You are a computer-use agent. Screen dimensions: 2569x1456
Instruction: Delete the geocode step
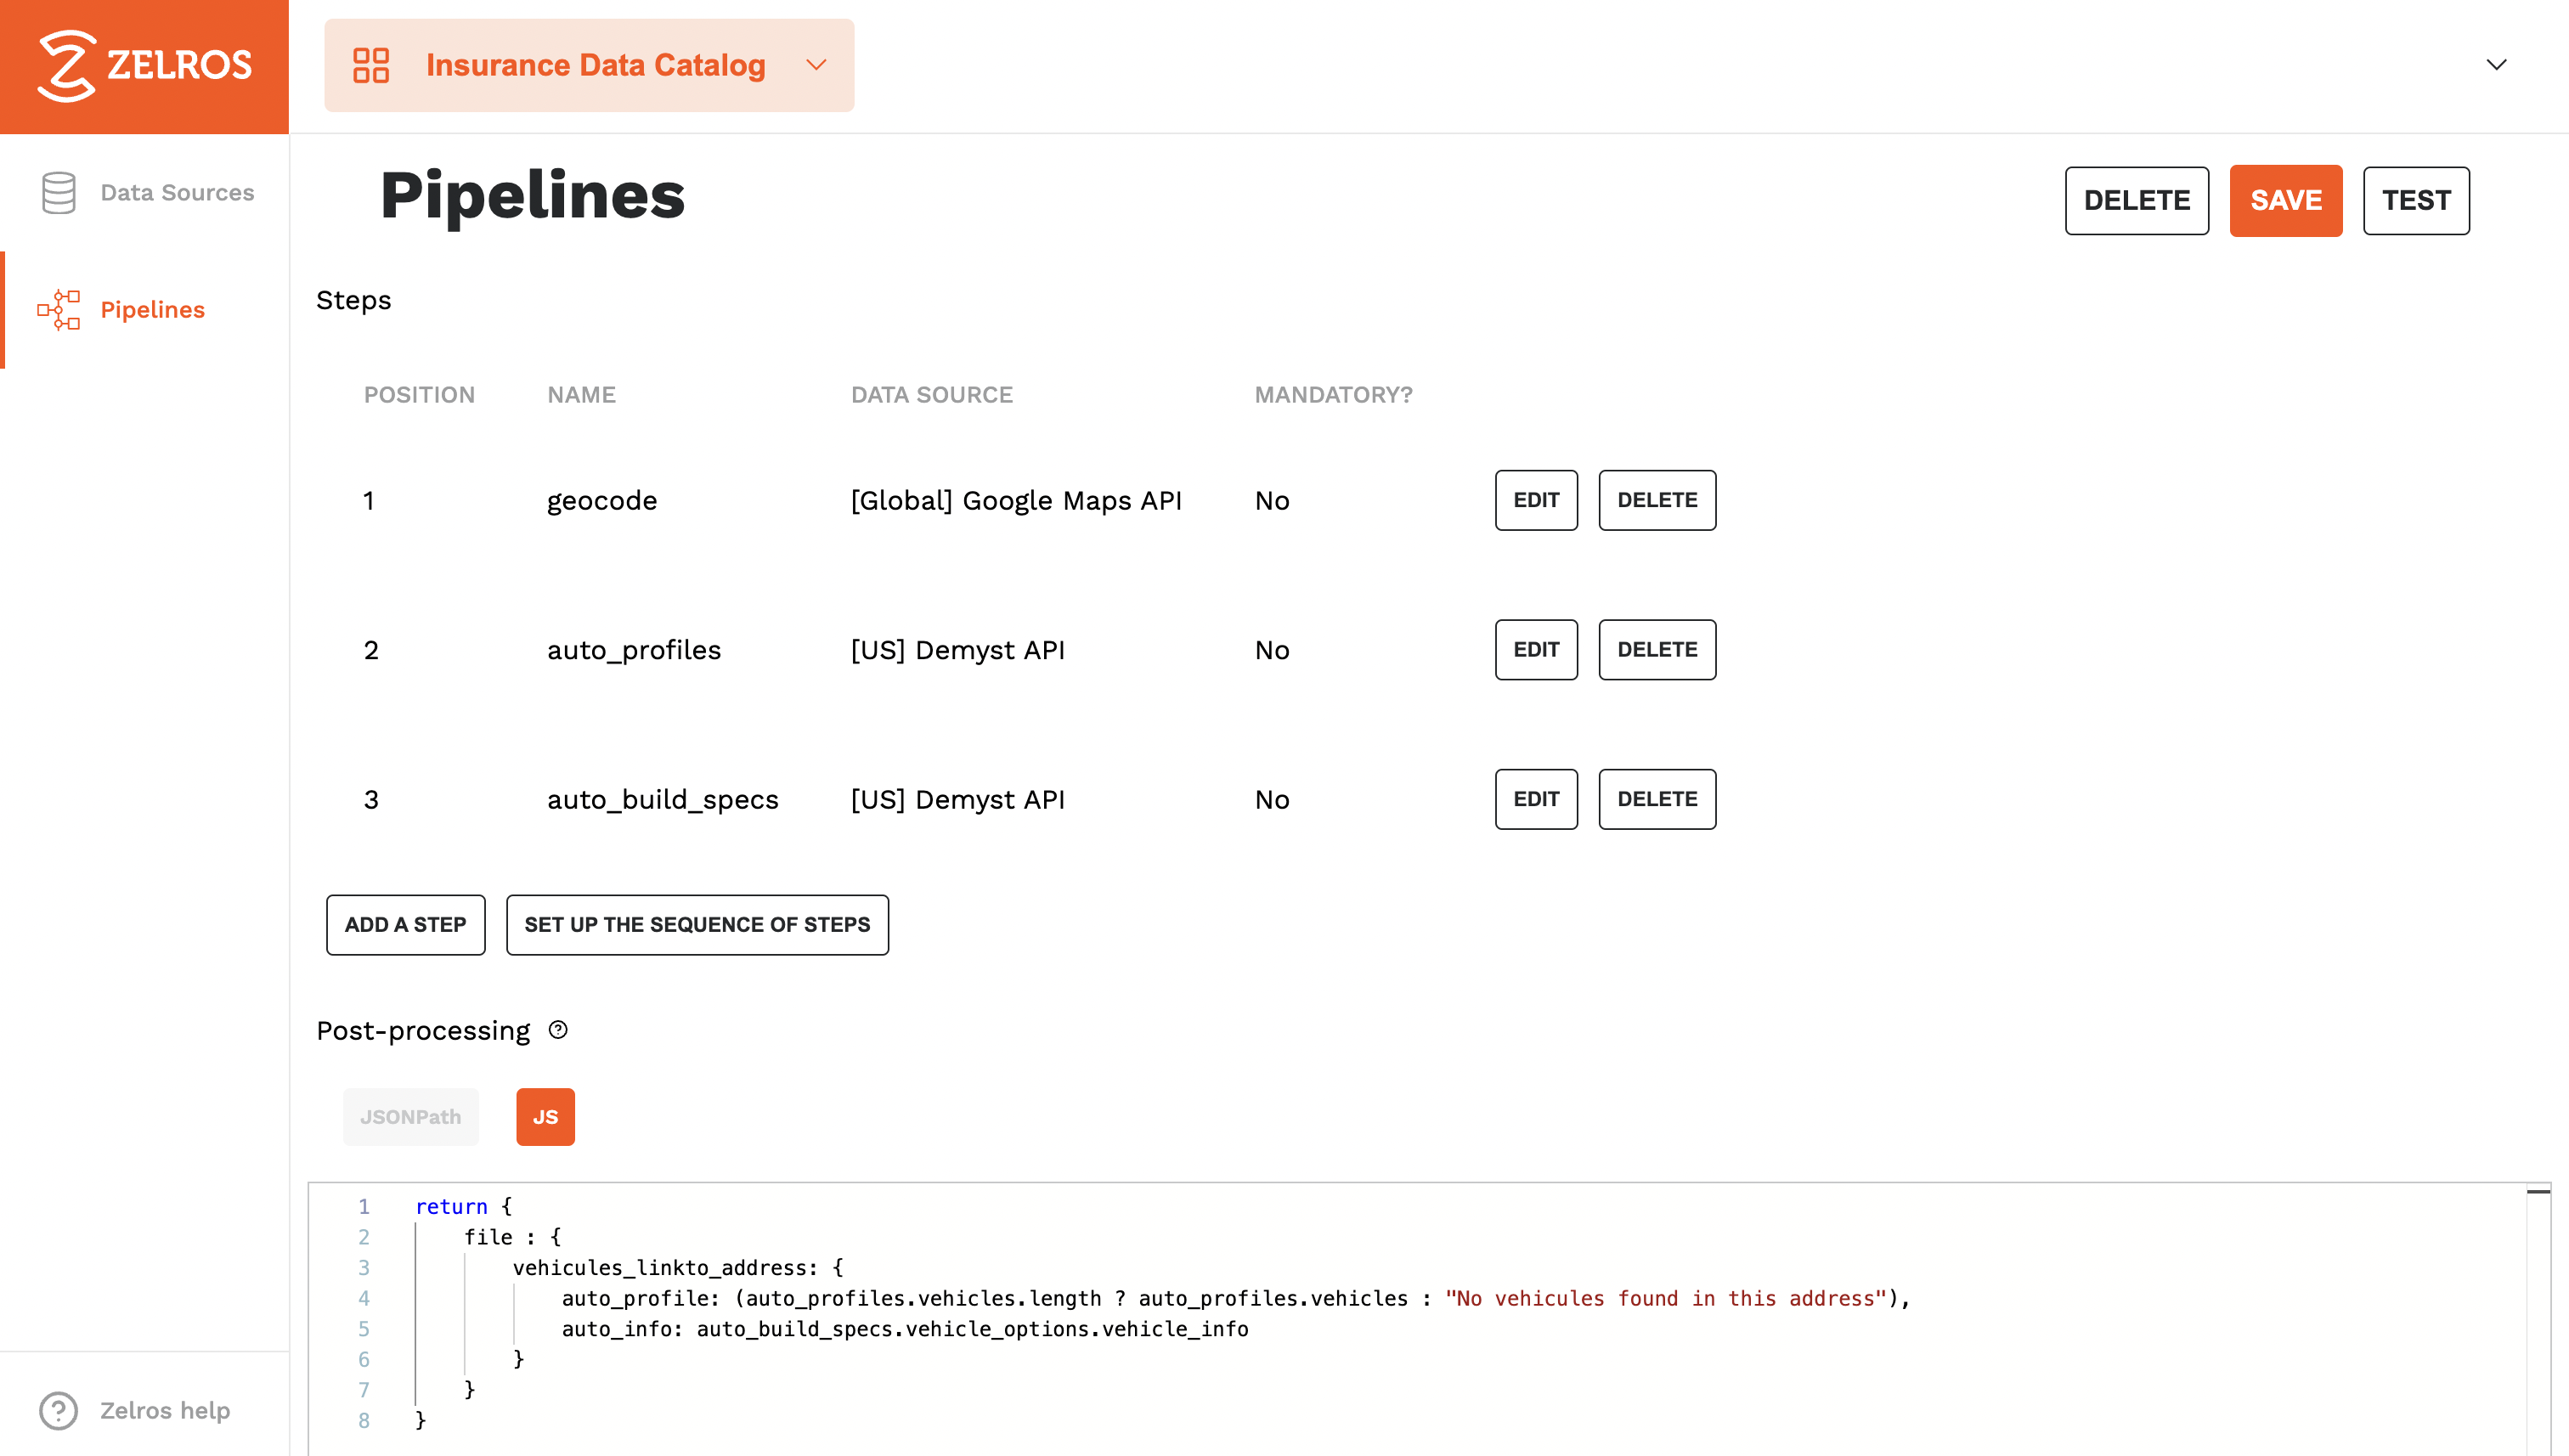(1656, 500)
